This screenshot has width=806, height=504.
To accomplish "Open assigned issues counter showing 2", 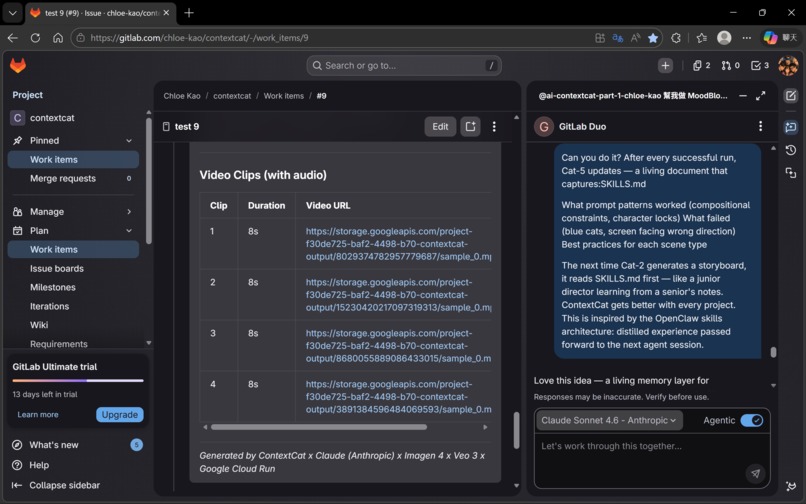I will pyautogui.click(x=701, y=65).
